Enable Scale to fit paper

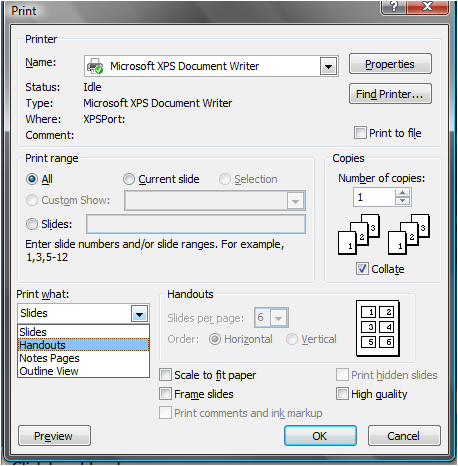(x=165, y=375)
